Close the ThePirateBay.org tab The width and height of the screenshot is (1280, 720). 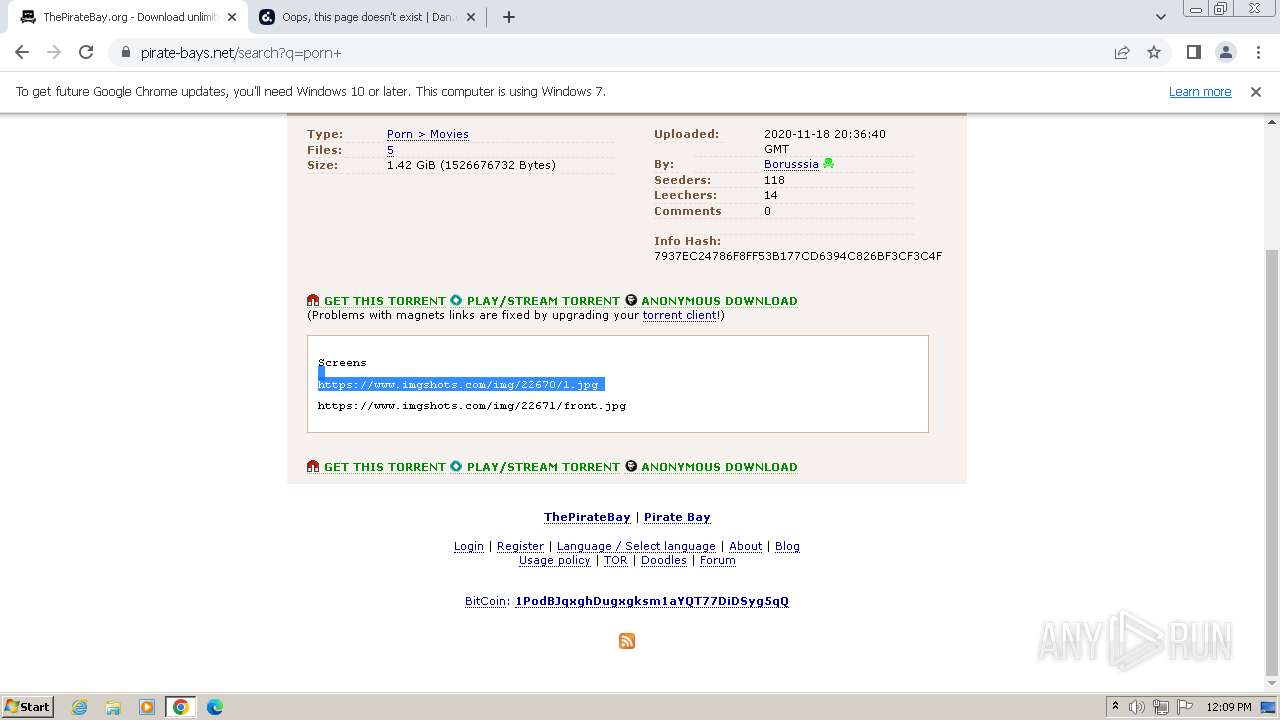coord(232,17)
